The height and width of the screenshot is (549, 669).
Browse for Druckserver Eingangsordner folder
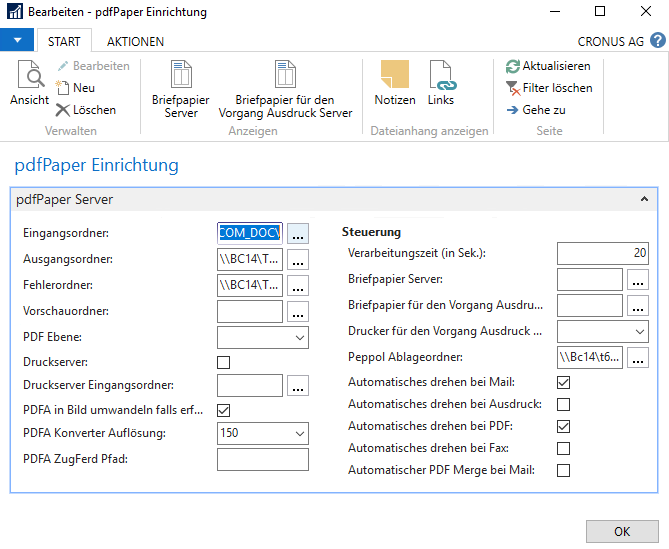[x=298, y=385]
